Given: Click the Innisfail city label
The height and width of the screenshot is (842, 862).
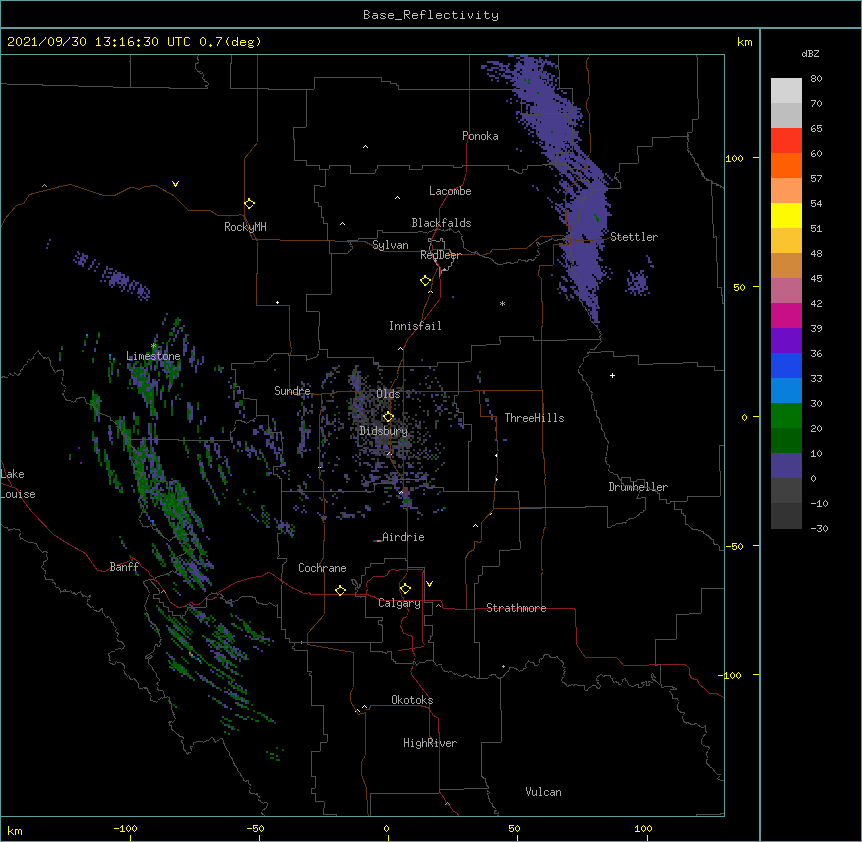Looking at the screenshot, I should [415, 326].
